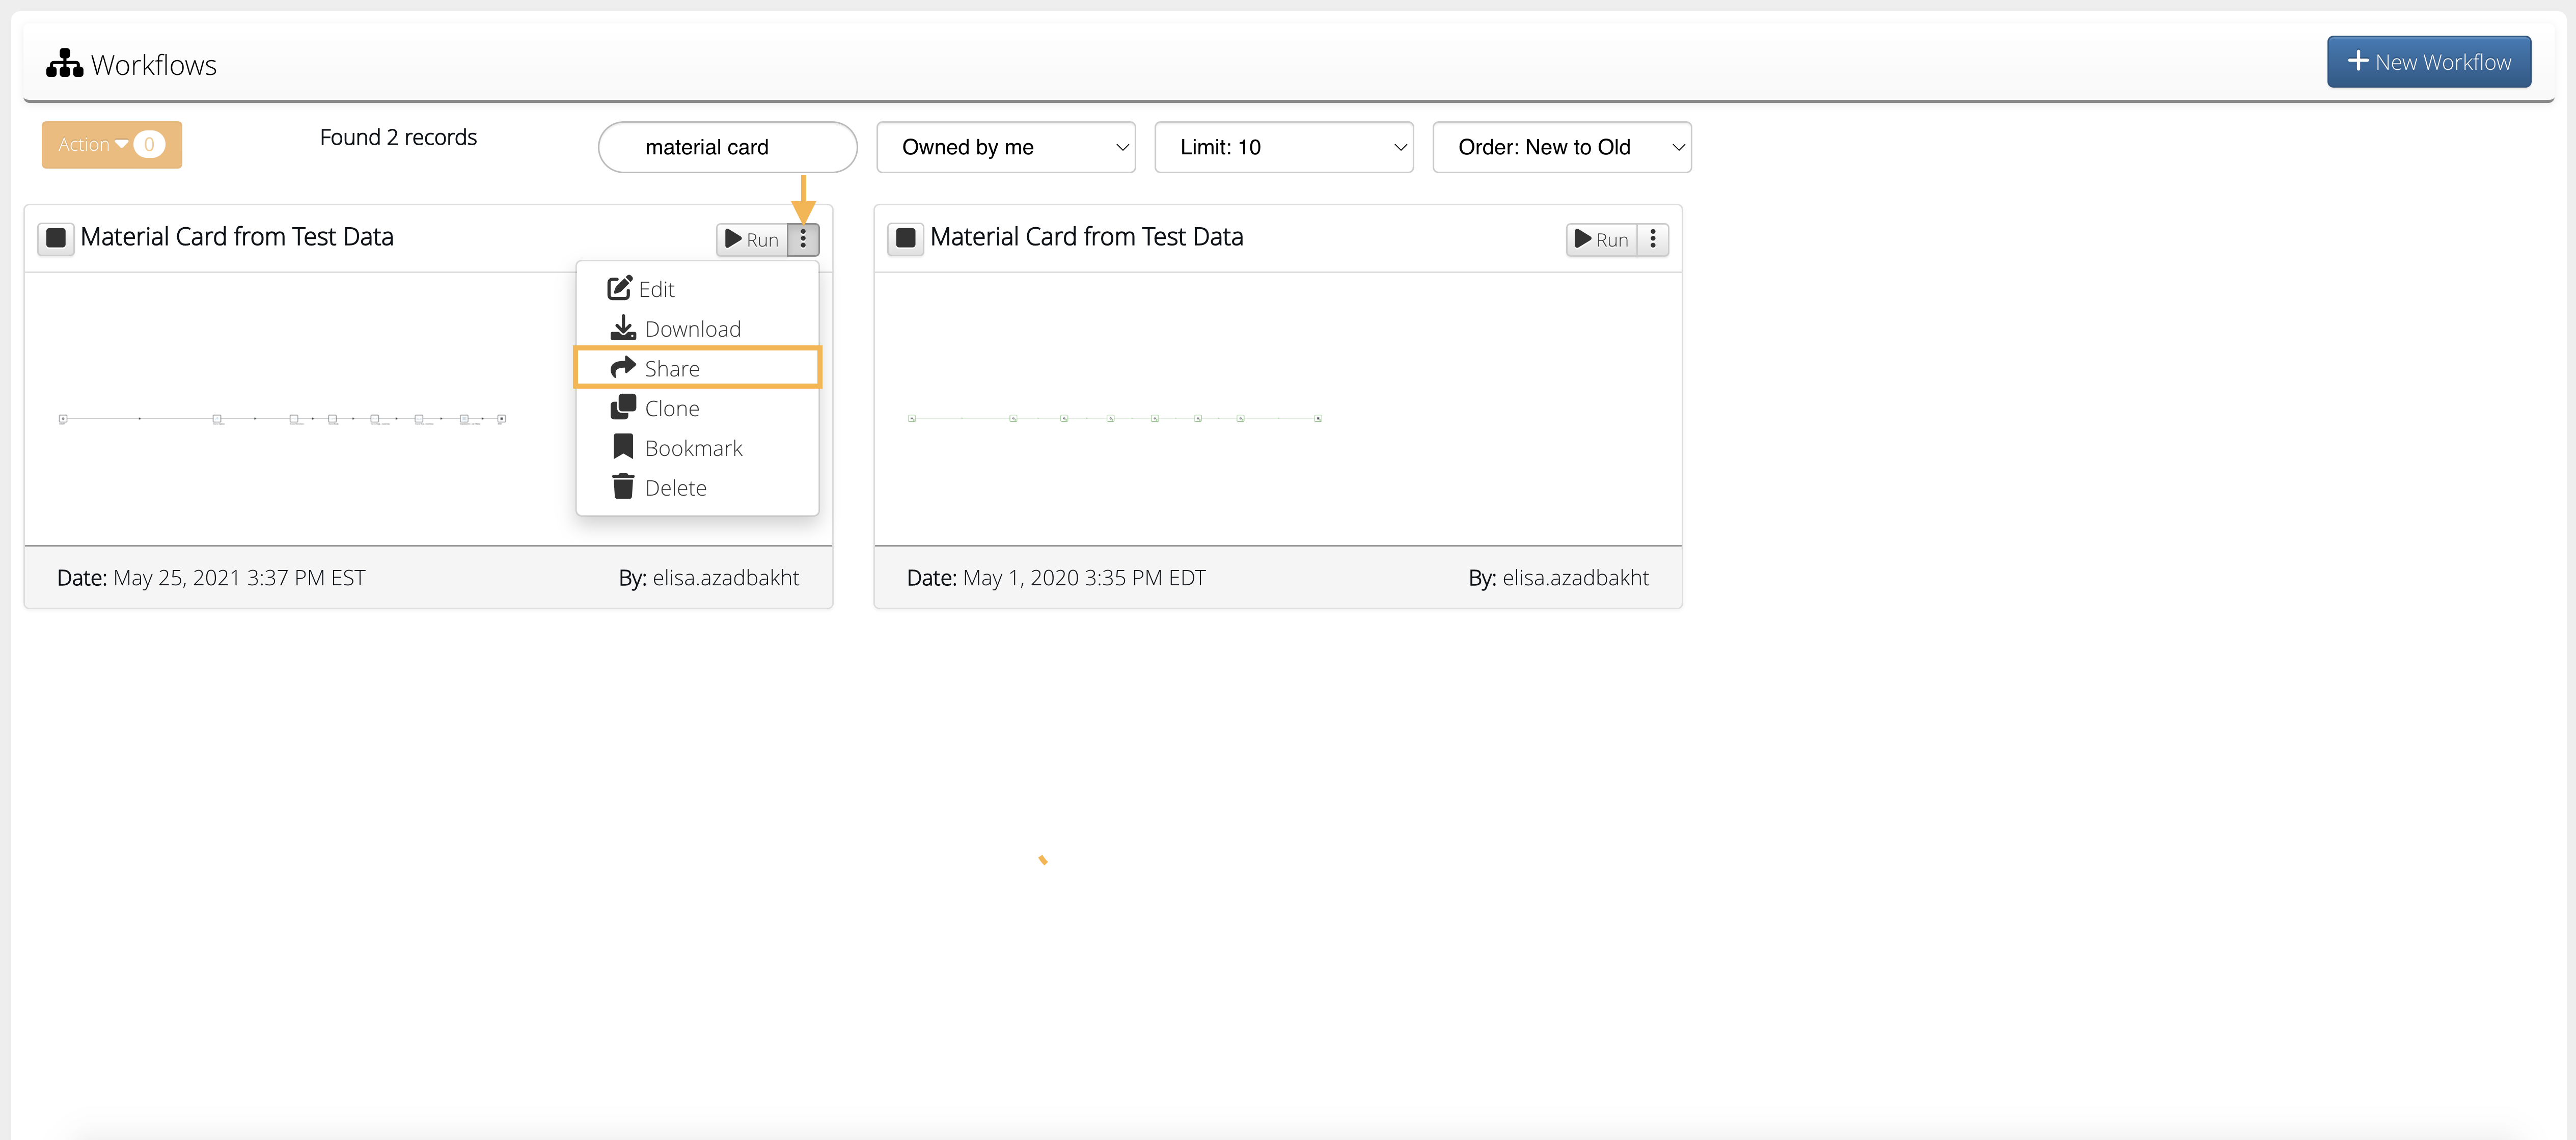Choose Share from the context menu
This screenshot has width=2576, height=1140.
697,368
